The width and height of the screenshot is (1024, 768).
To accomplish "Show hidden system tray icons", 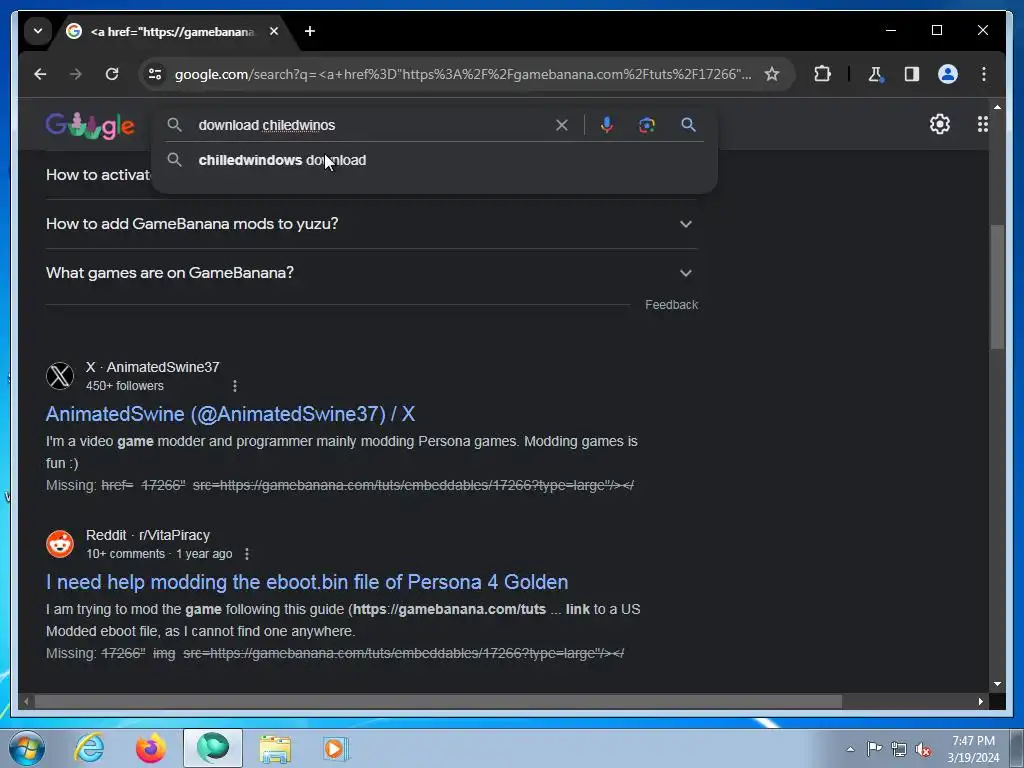I will point(850,749).
